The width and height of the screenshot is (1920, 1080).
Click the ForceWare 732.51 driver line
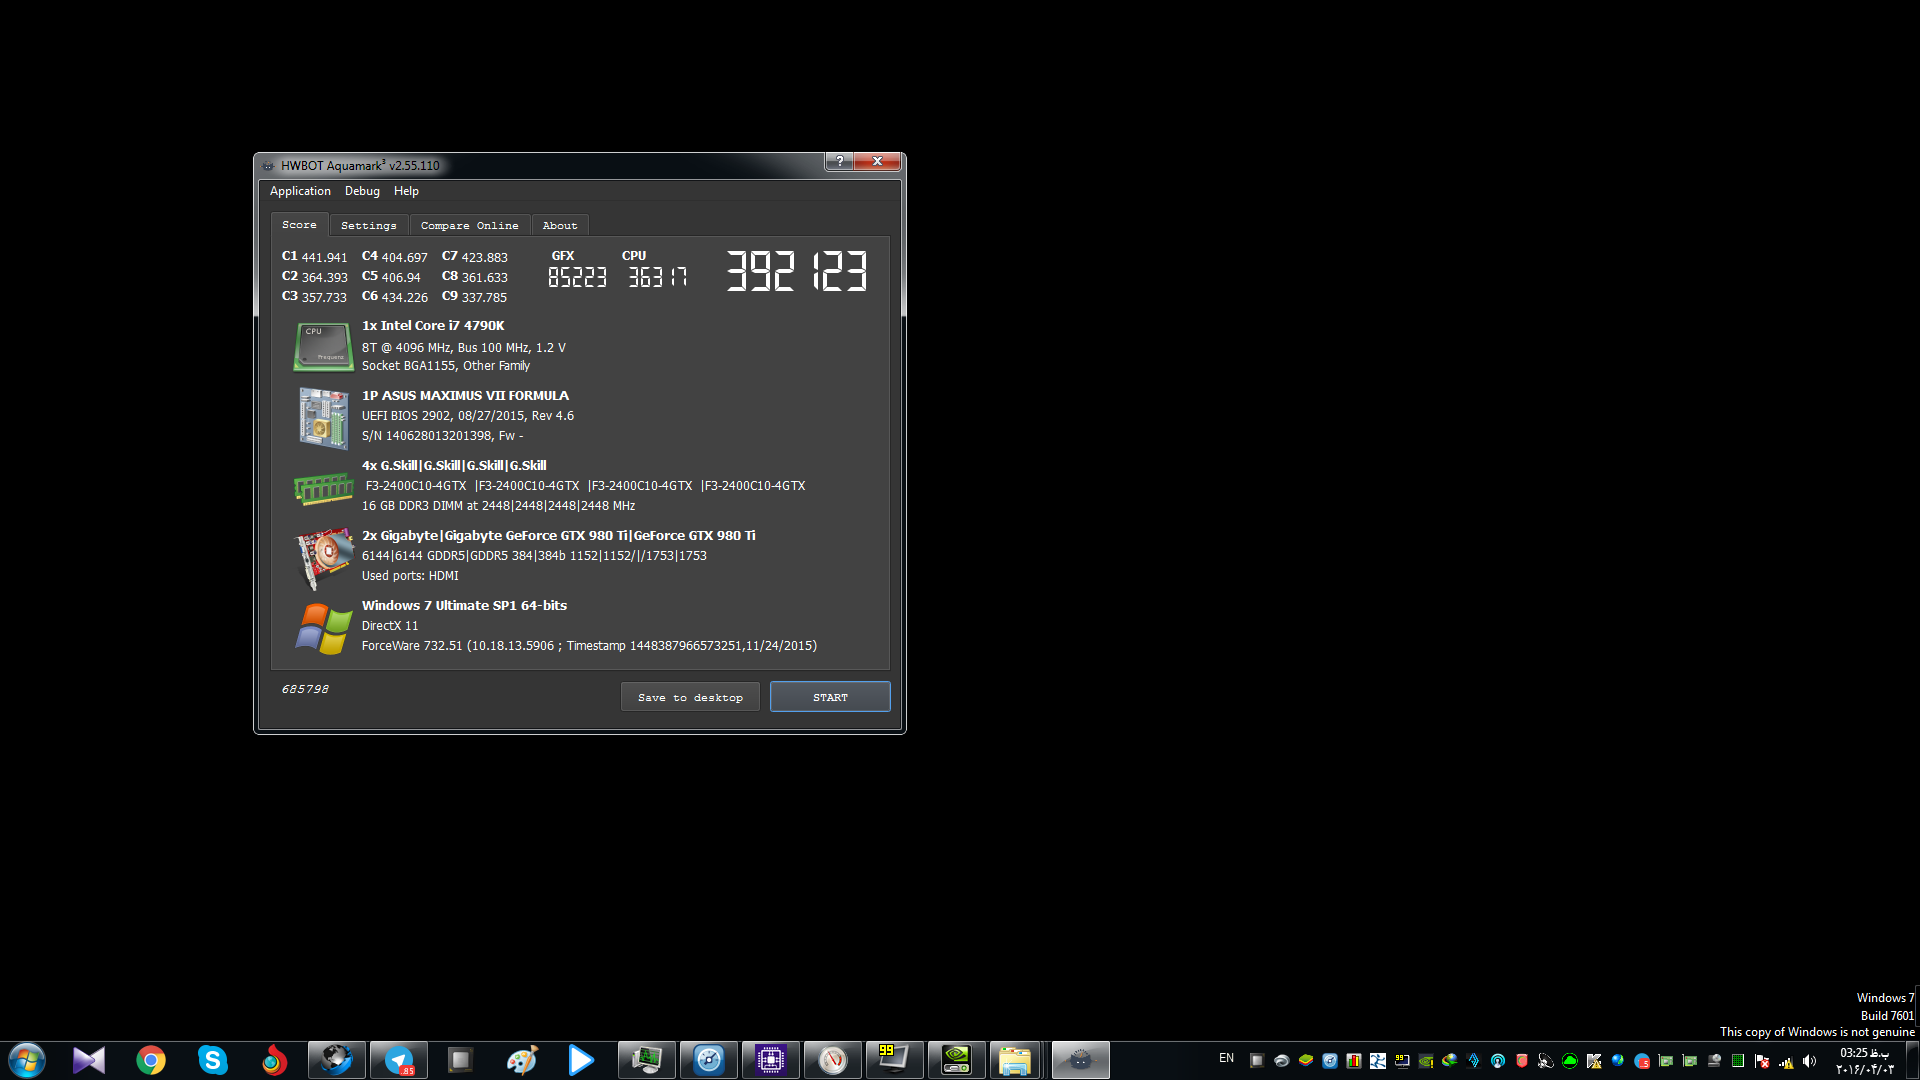589,645
